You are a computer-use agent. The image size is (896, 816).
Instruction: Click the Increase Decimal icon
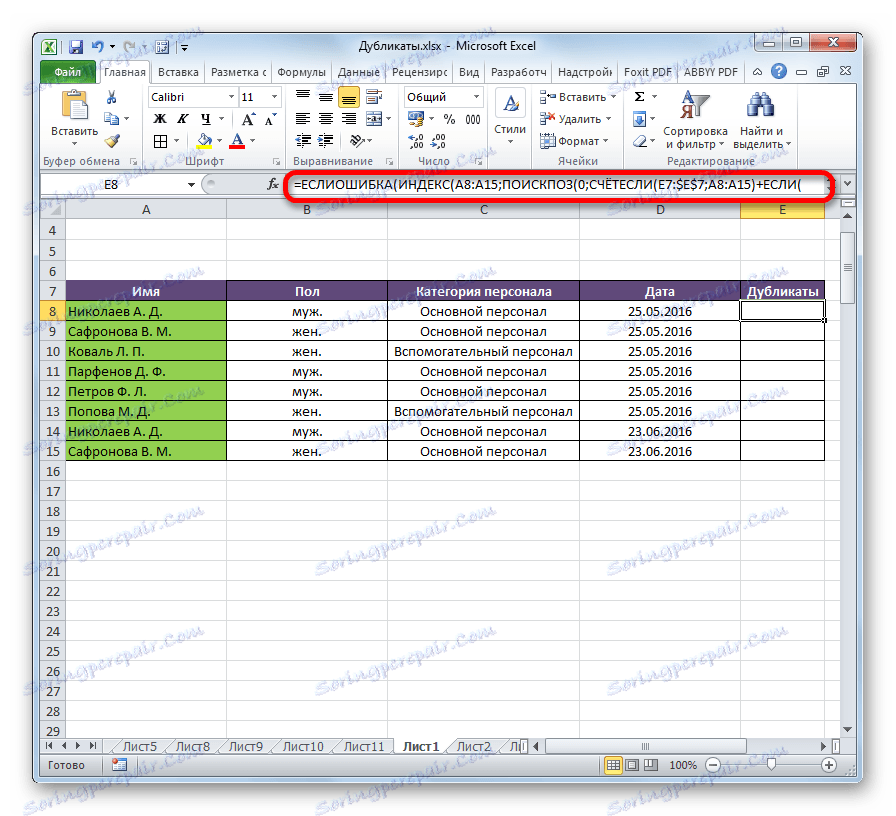click(x=416, y=143)
